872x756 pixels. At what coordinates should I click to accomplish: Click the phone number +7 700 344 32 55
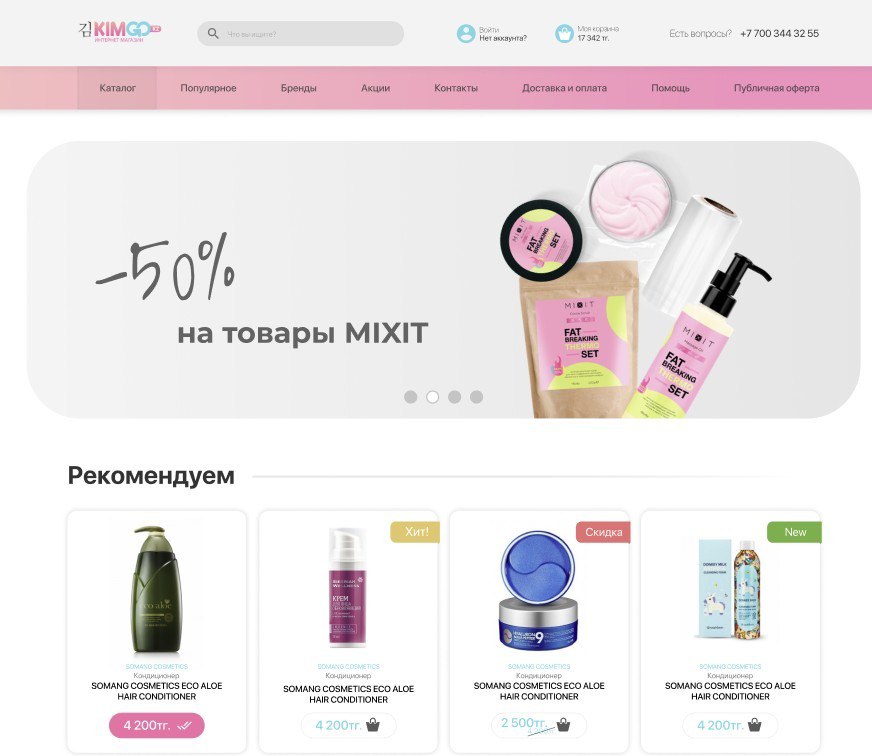tap(779, 33)
